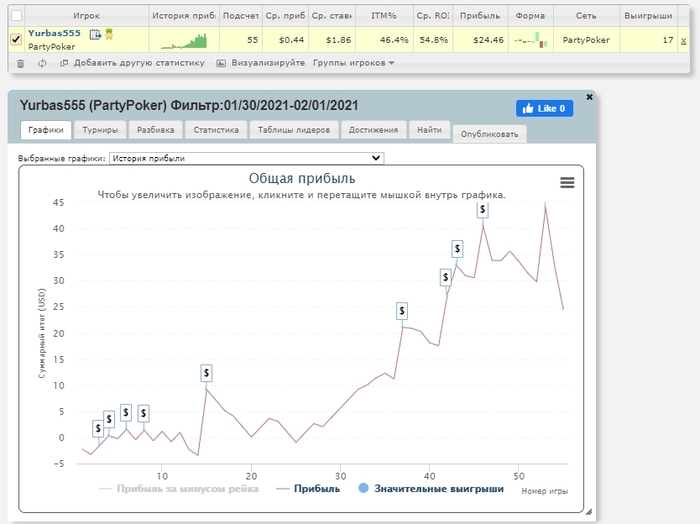Open the История прибыли chart dropdown
Screen dimensions: 700x524
click(x=246, y=158)
